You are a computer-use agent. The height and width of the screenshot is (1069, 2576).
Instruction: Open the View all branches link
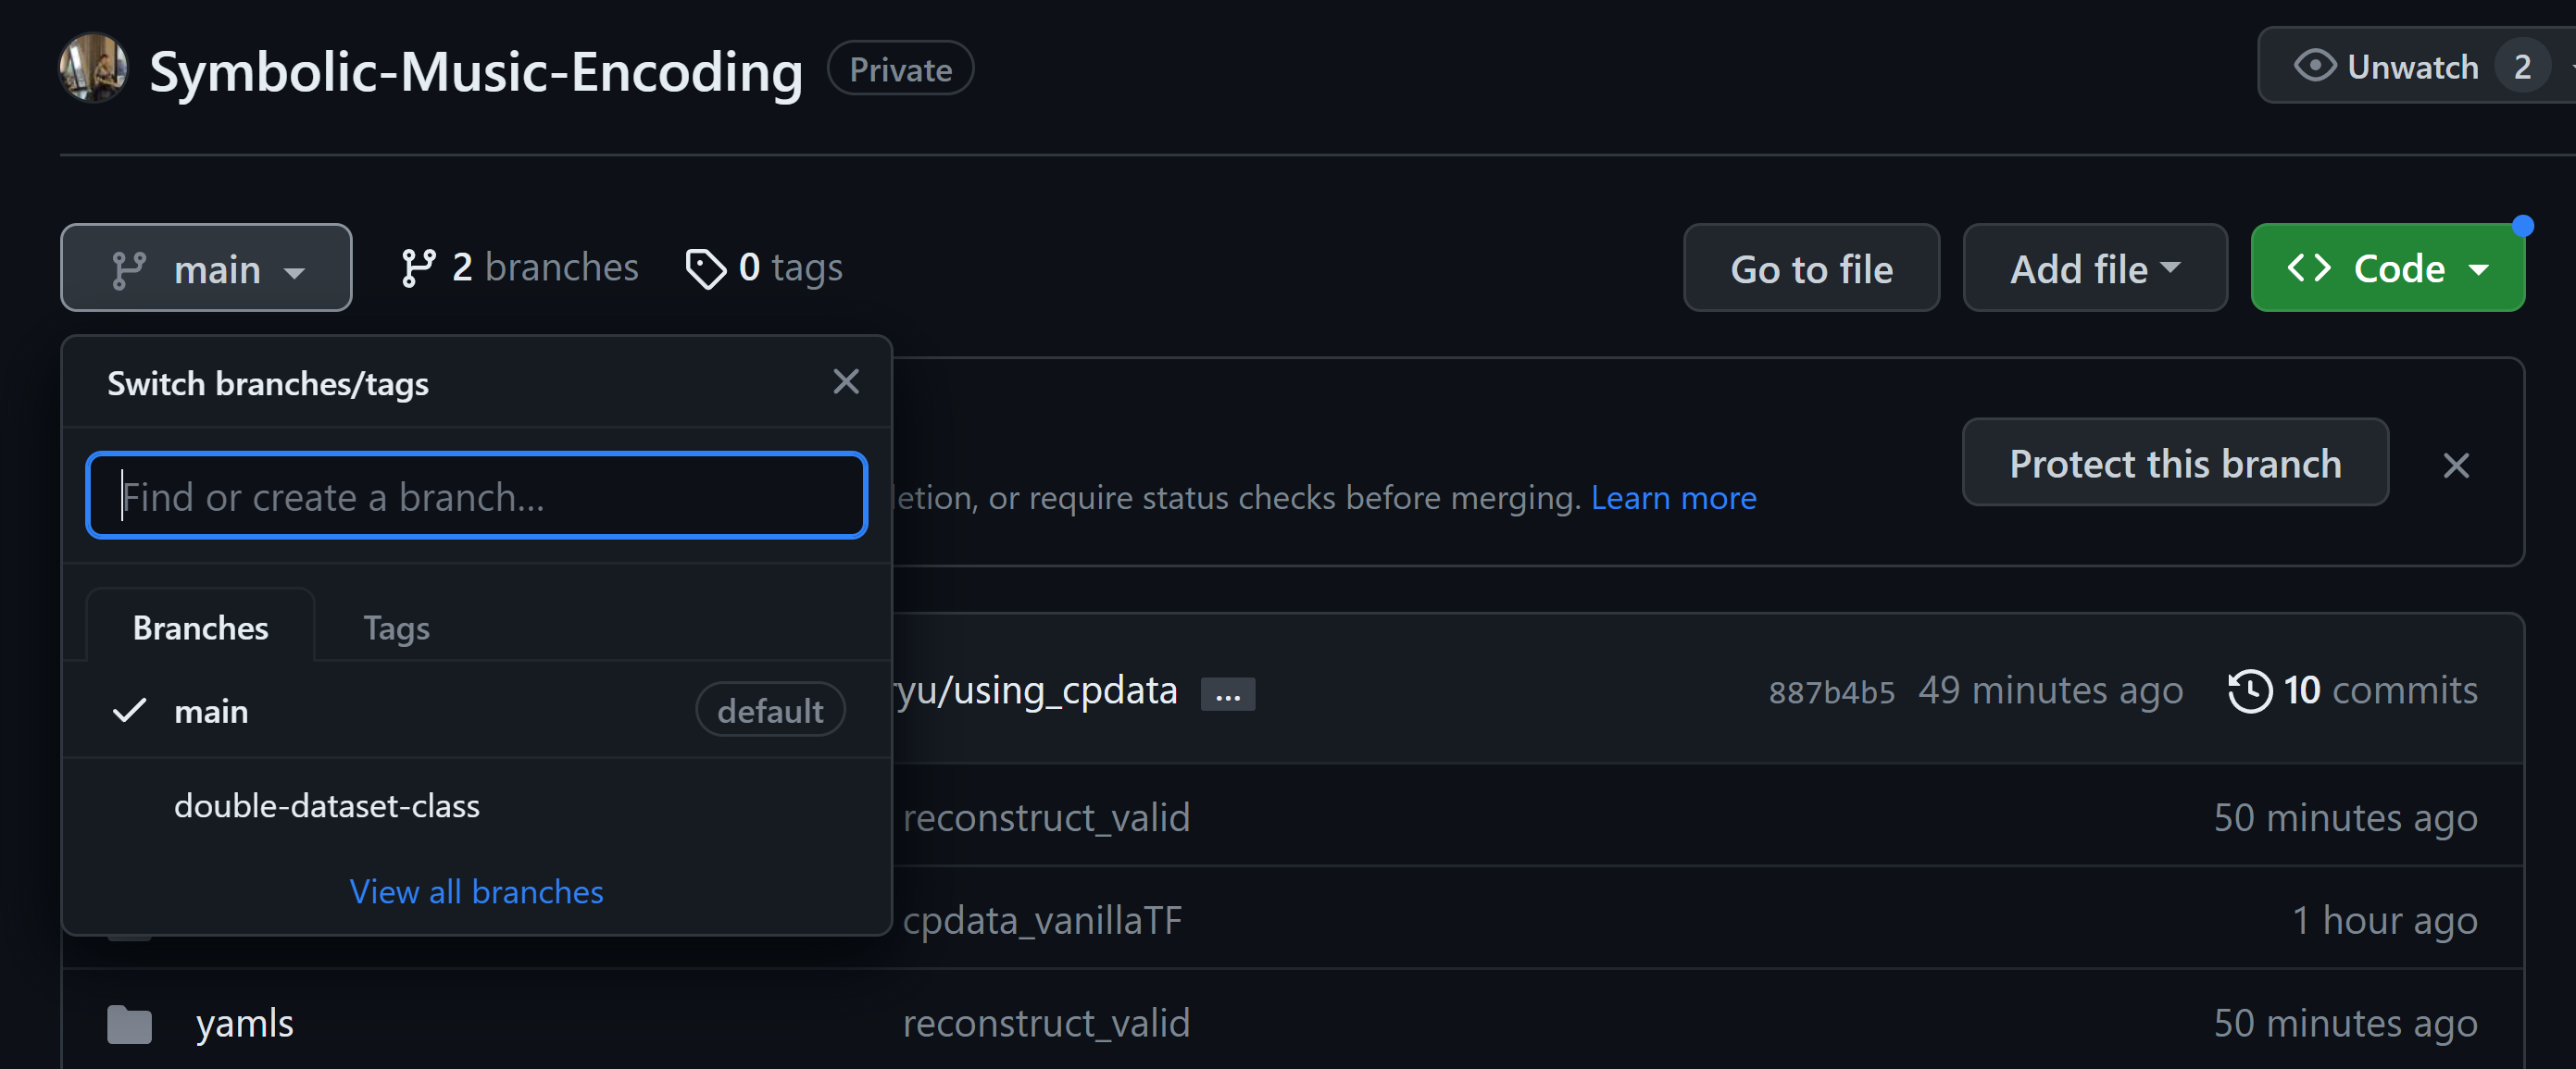point(476,891)
